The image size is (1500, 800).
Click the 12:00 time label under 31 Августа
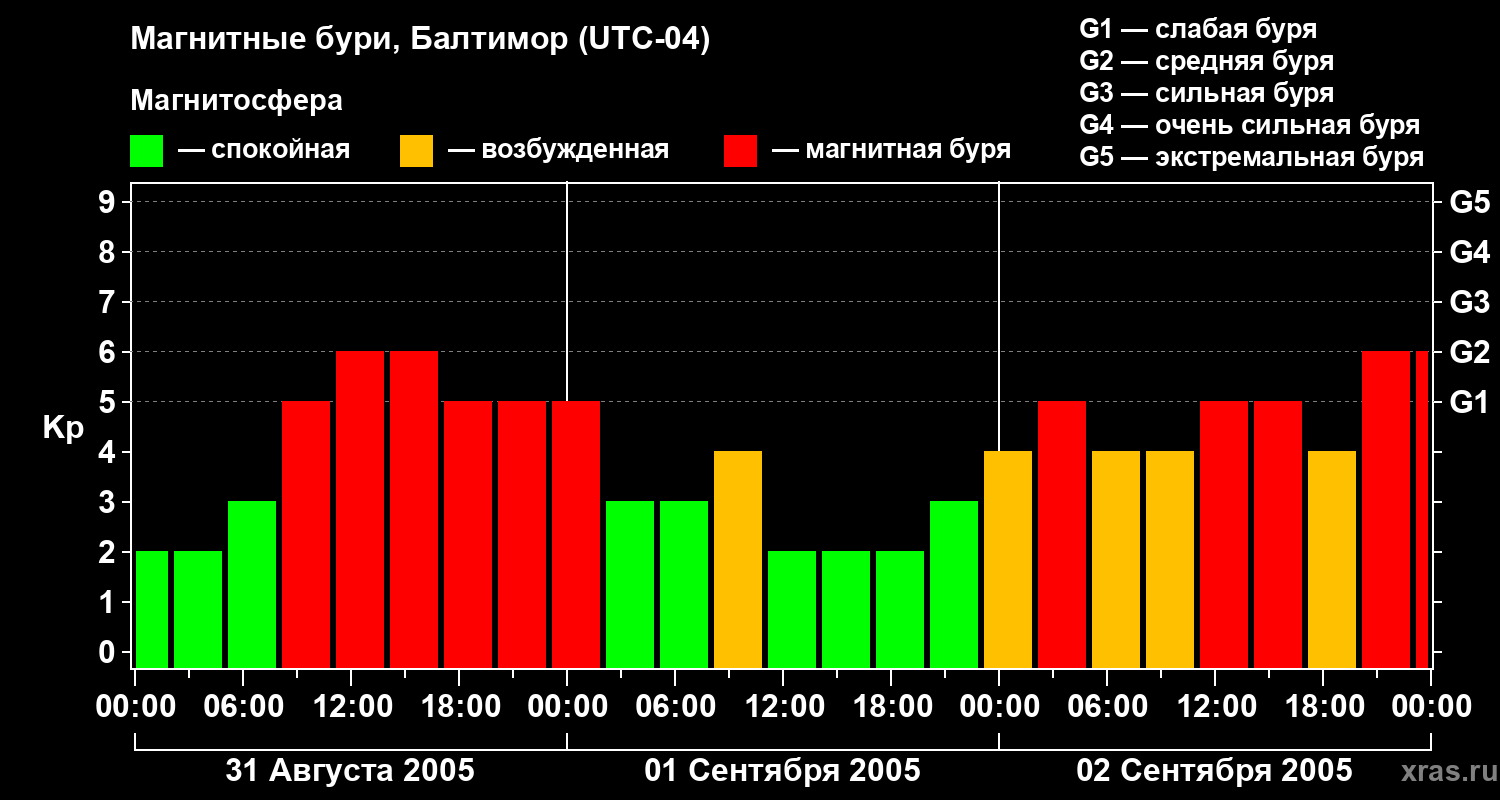click(x=351, y=707)
